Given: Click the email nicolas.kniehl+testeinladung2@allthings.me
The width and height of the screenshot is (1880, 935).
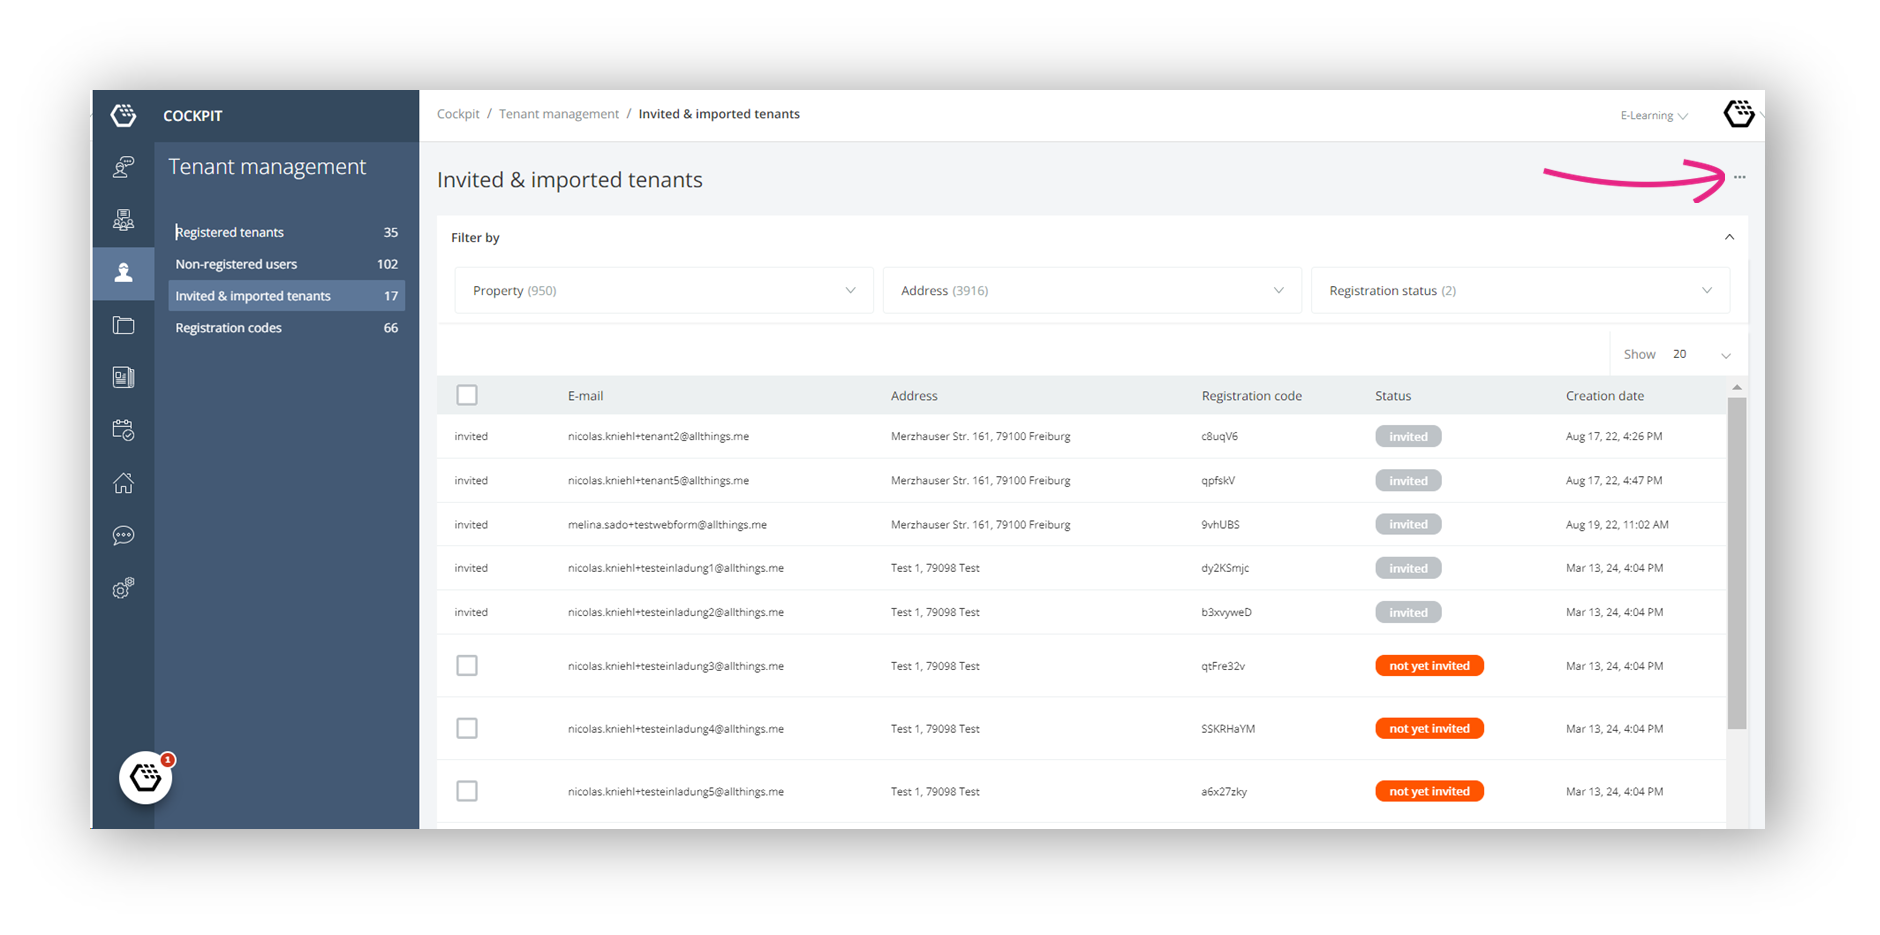Looking at the screenshot, I should pyautogui.click(x=676, y=612).
